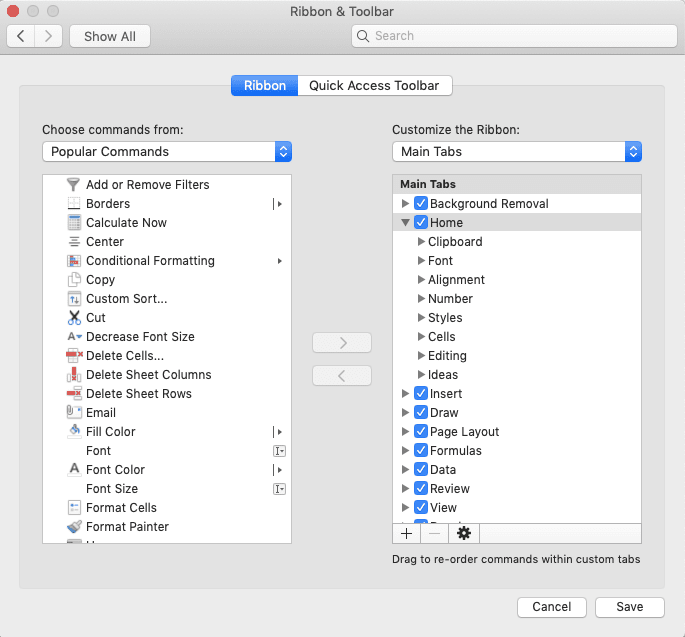Click the Cancel button
This screenshot has height=637, width=685.
click(551, 607)
